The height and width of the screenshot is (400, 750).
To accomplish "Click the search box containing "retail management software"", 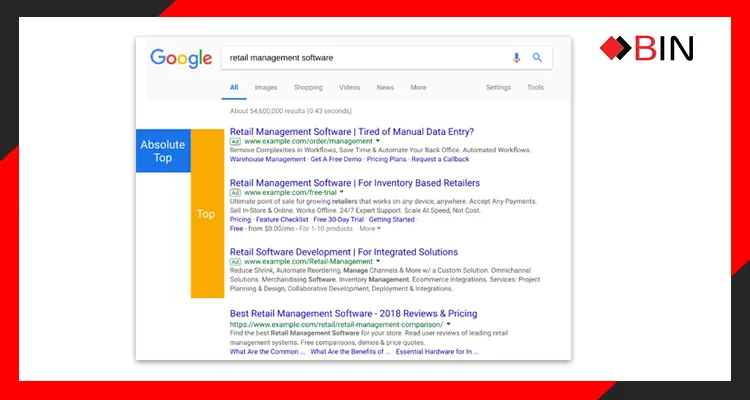I will click(360, 58).
